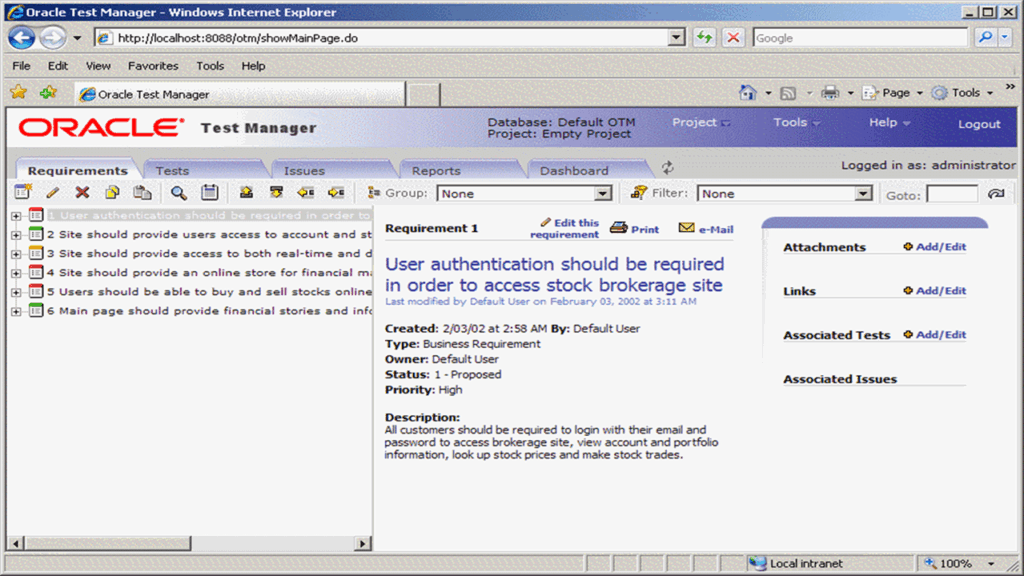This screenshot has height=576, width=1024.
Task: Click the browser Back arrow button
Action: pyautogui.click(x=22, y=38)
